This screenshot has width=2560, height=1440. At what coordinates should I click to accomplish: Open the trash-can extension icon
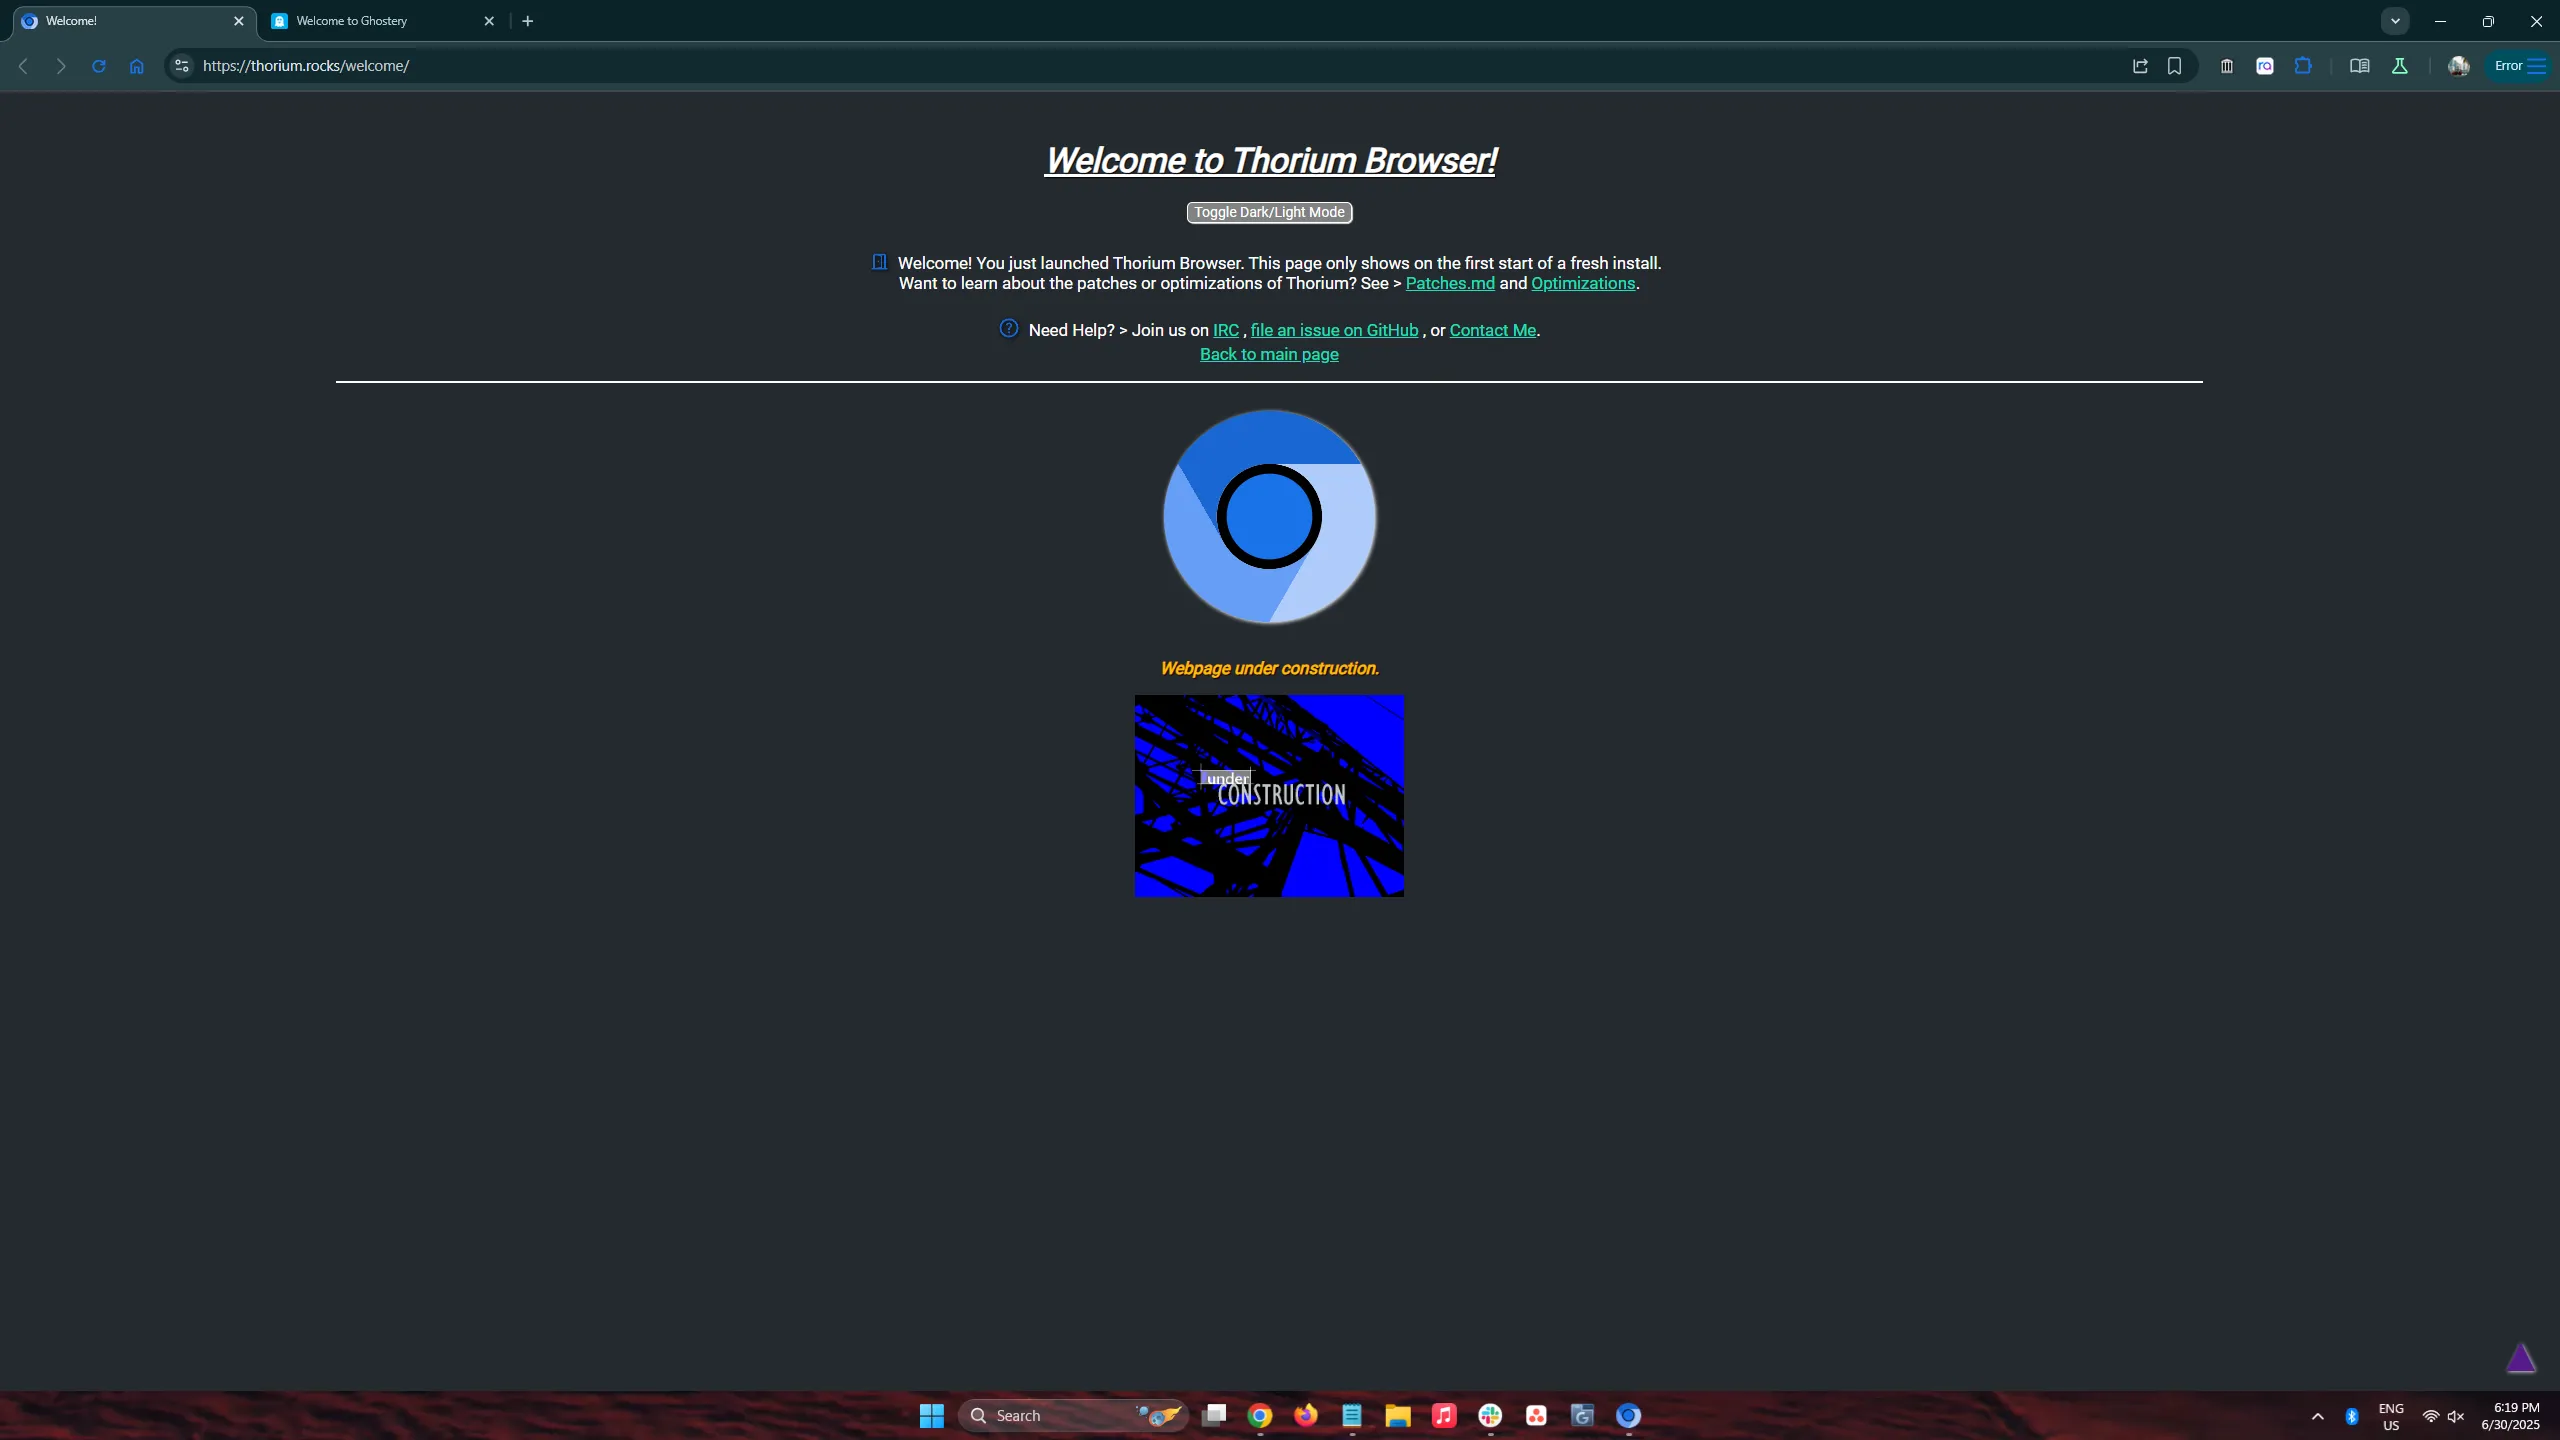tap(2227, 66)
